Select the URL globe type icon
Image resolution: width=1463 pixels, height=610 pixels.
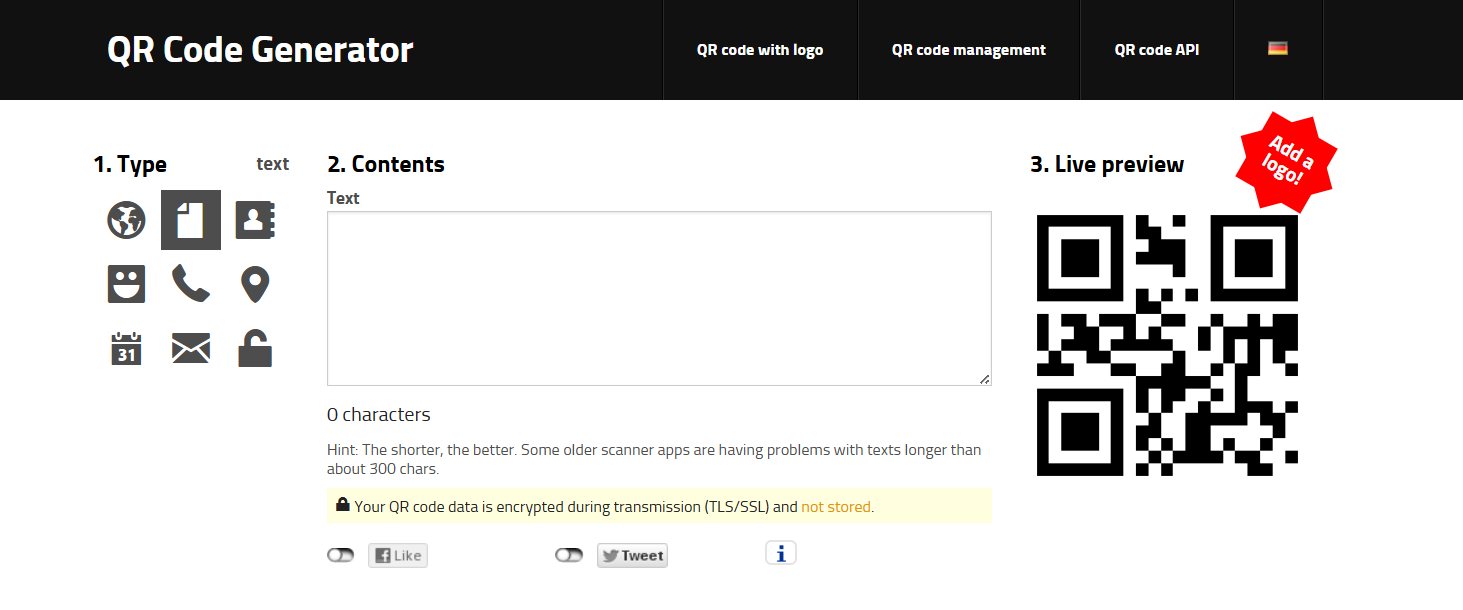(x=127, y=220)
